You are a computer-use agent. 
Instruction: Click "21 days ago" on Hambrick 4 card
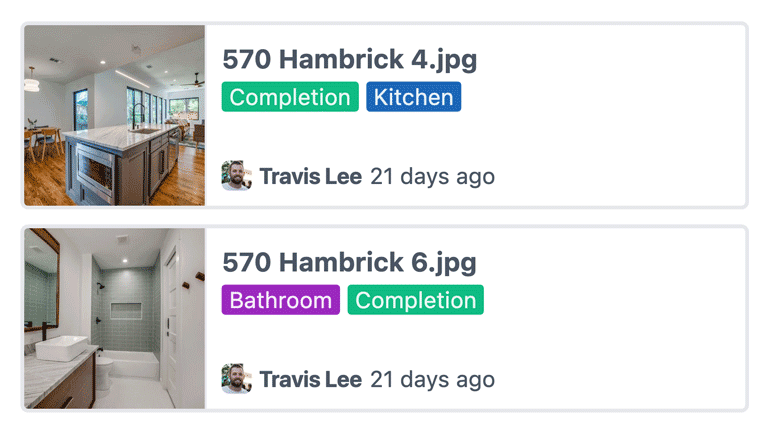[x=432, y=177]
